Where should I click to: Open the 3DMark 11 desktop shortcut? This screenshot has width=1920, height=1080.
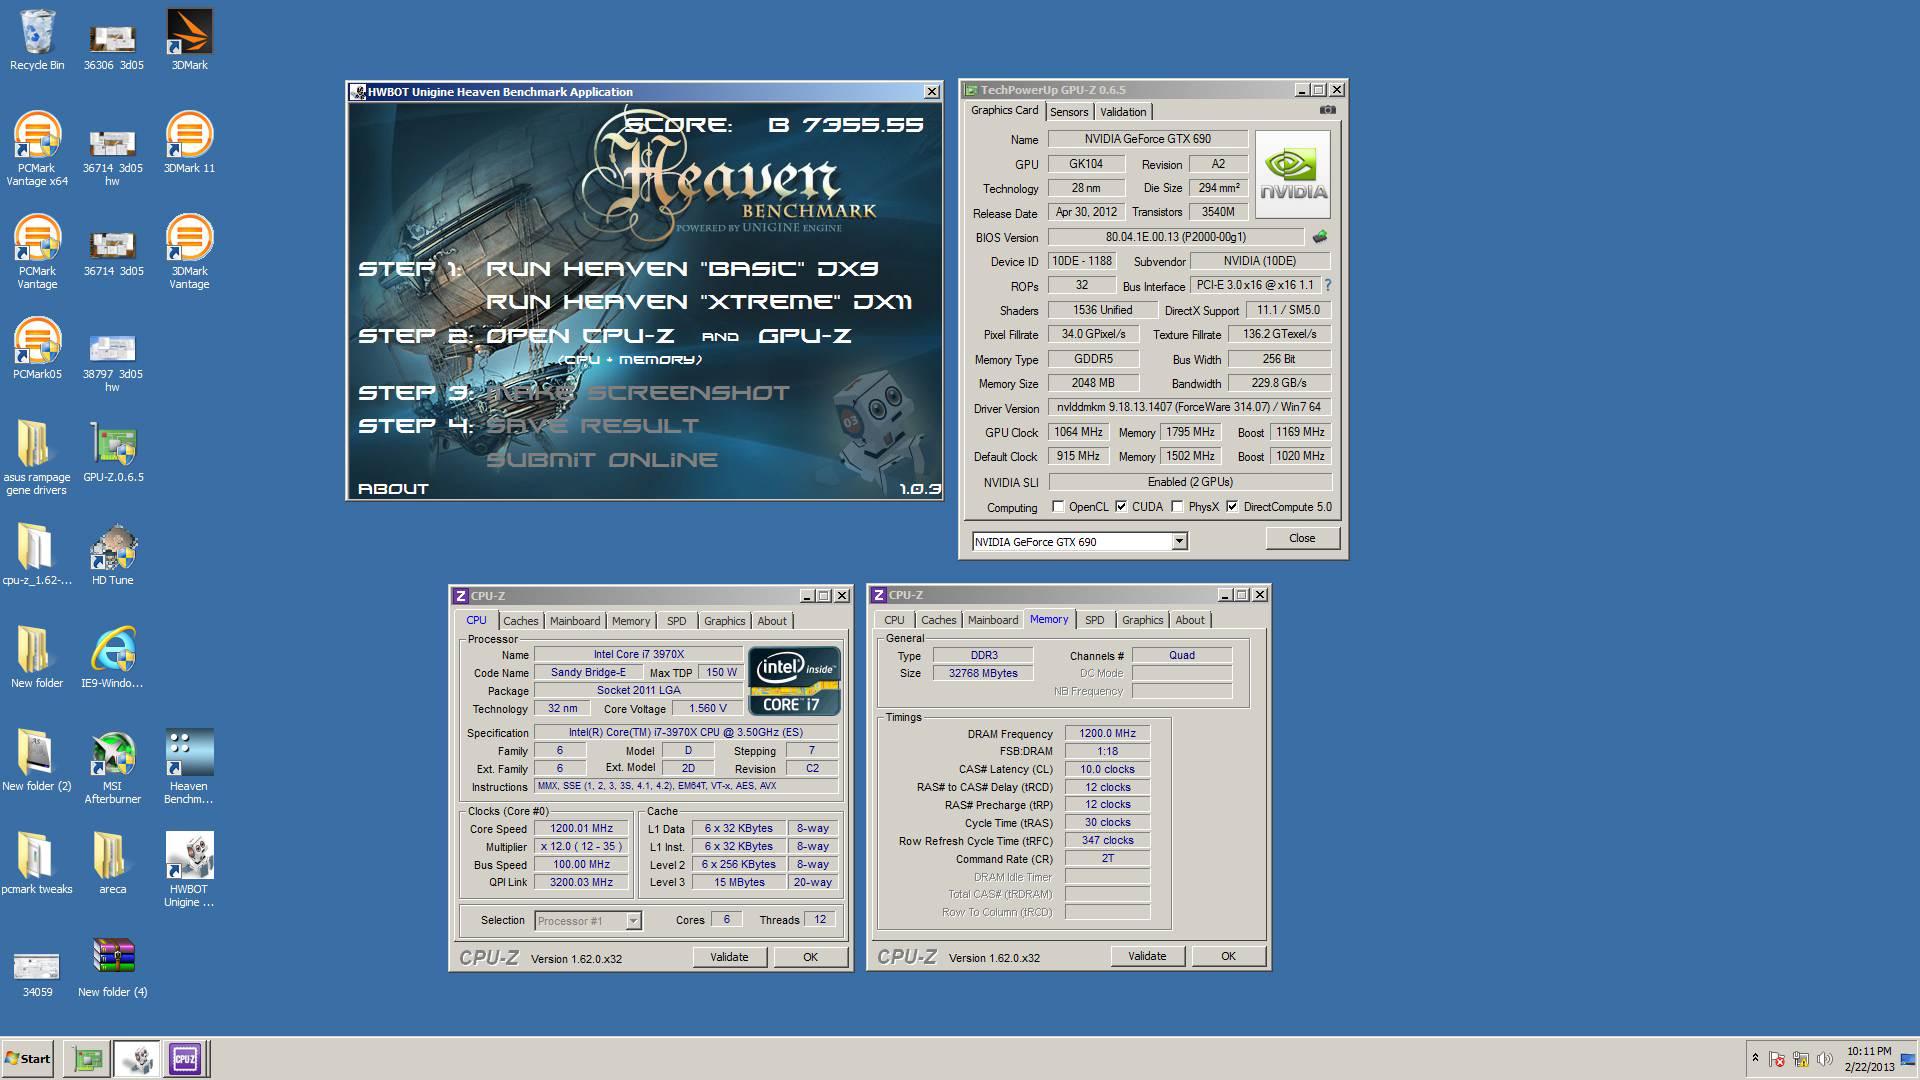(189, 143)
